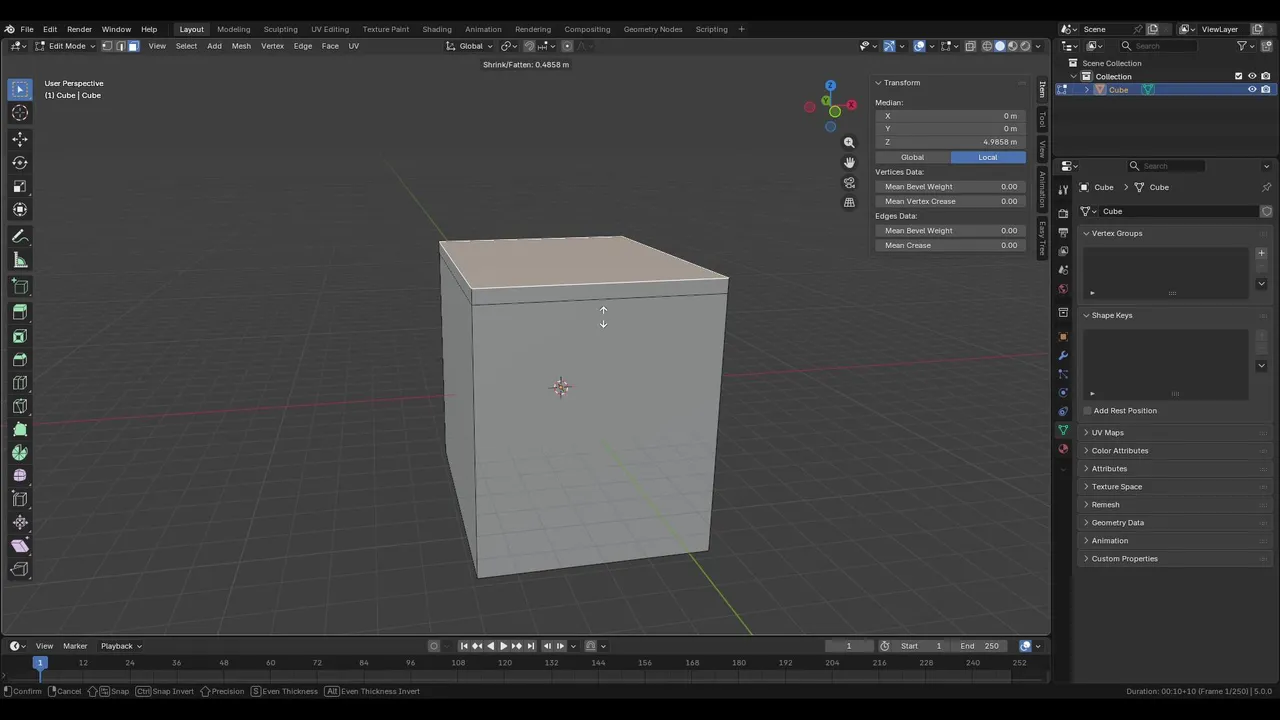Select the Bevel tool

pyautogui.click(x=20, y=359)
